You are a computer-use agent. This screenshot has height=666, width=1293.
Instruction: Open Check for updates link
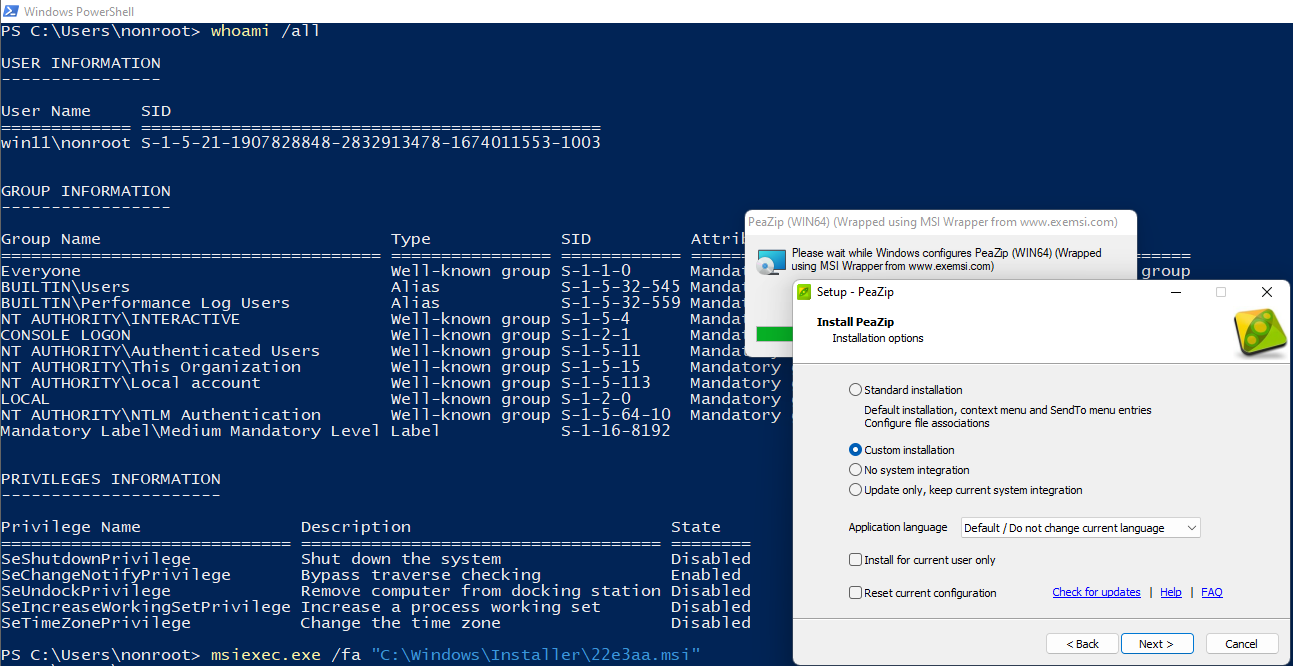[1096, 592]
